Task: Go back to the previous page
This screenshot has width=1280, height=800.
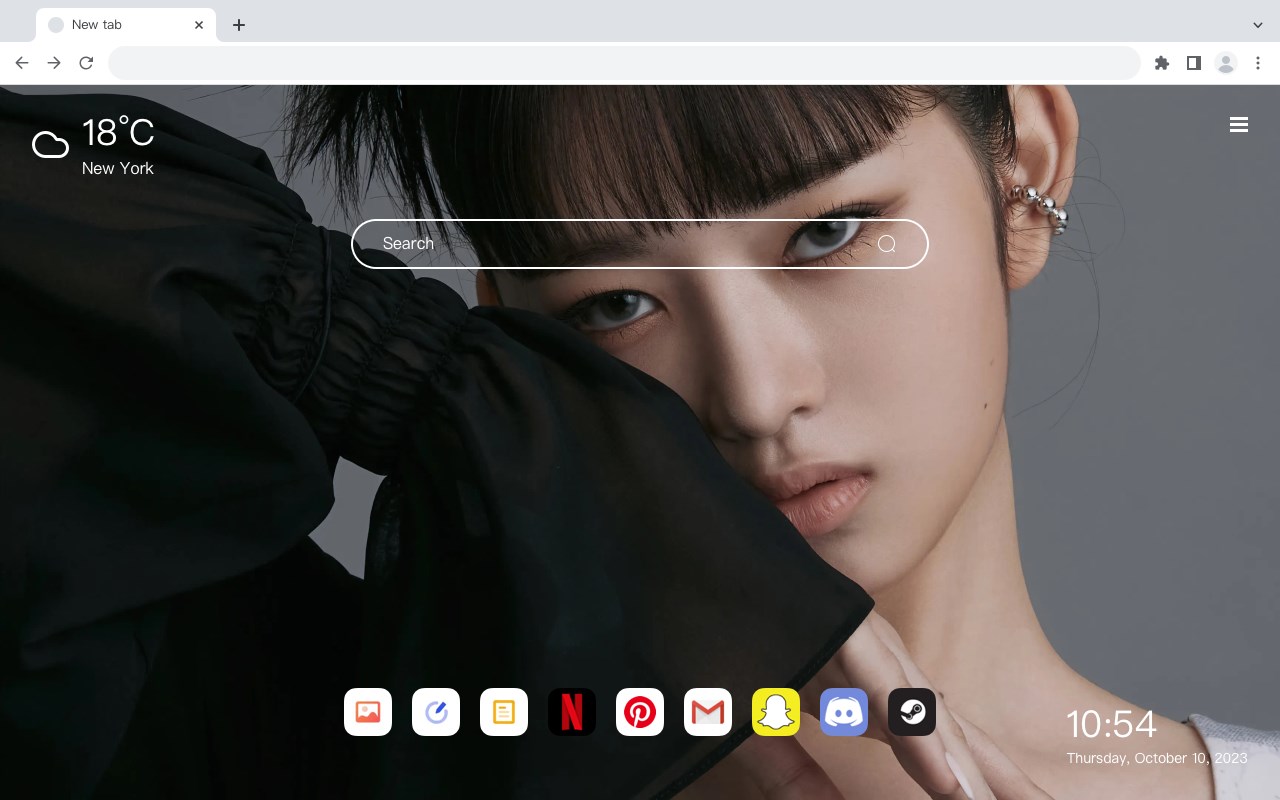Action: pos(22,63)
